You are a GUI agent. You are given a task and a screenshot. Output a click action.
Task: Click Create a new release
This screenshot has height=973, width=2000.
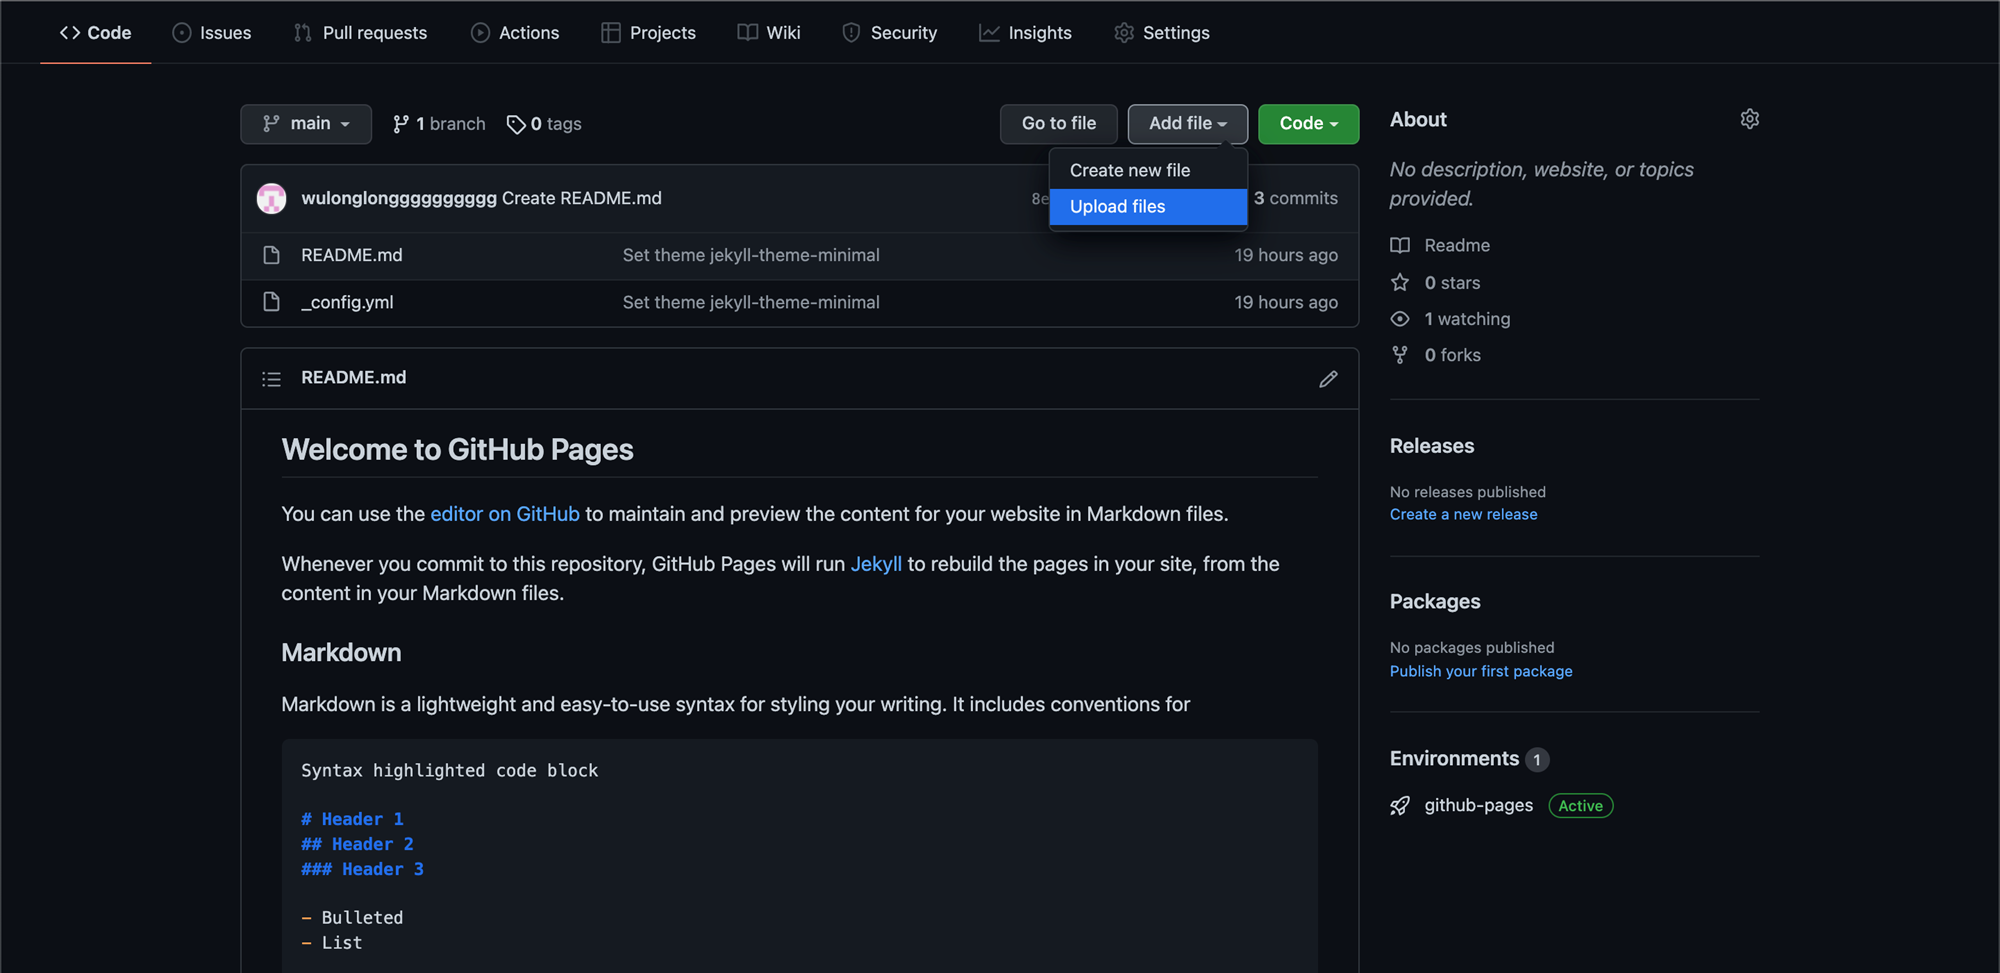pyautogui.click(x=1463, y=515)
